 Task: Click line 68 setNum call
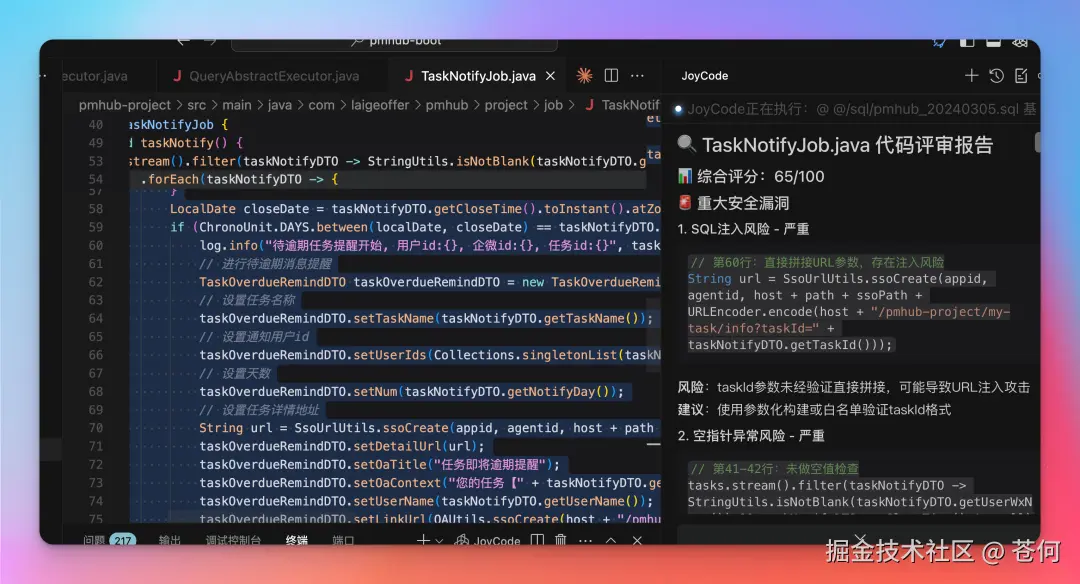click(x=411, y=392)
